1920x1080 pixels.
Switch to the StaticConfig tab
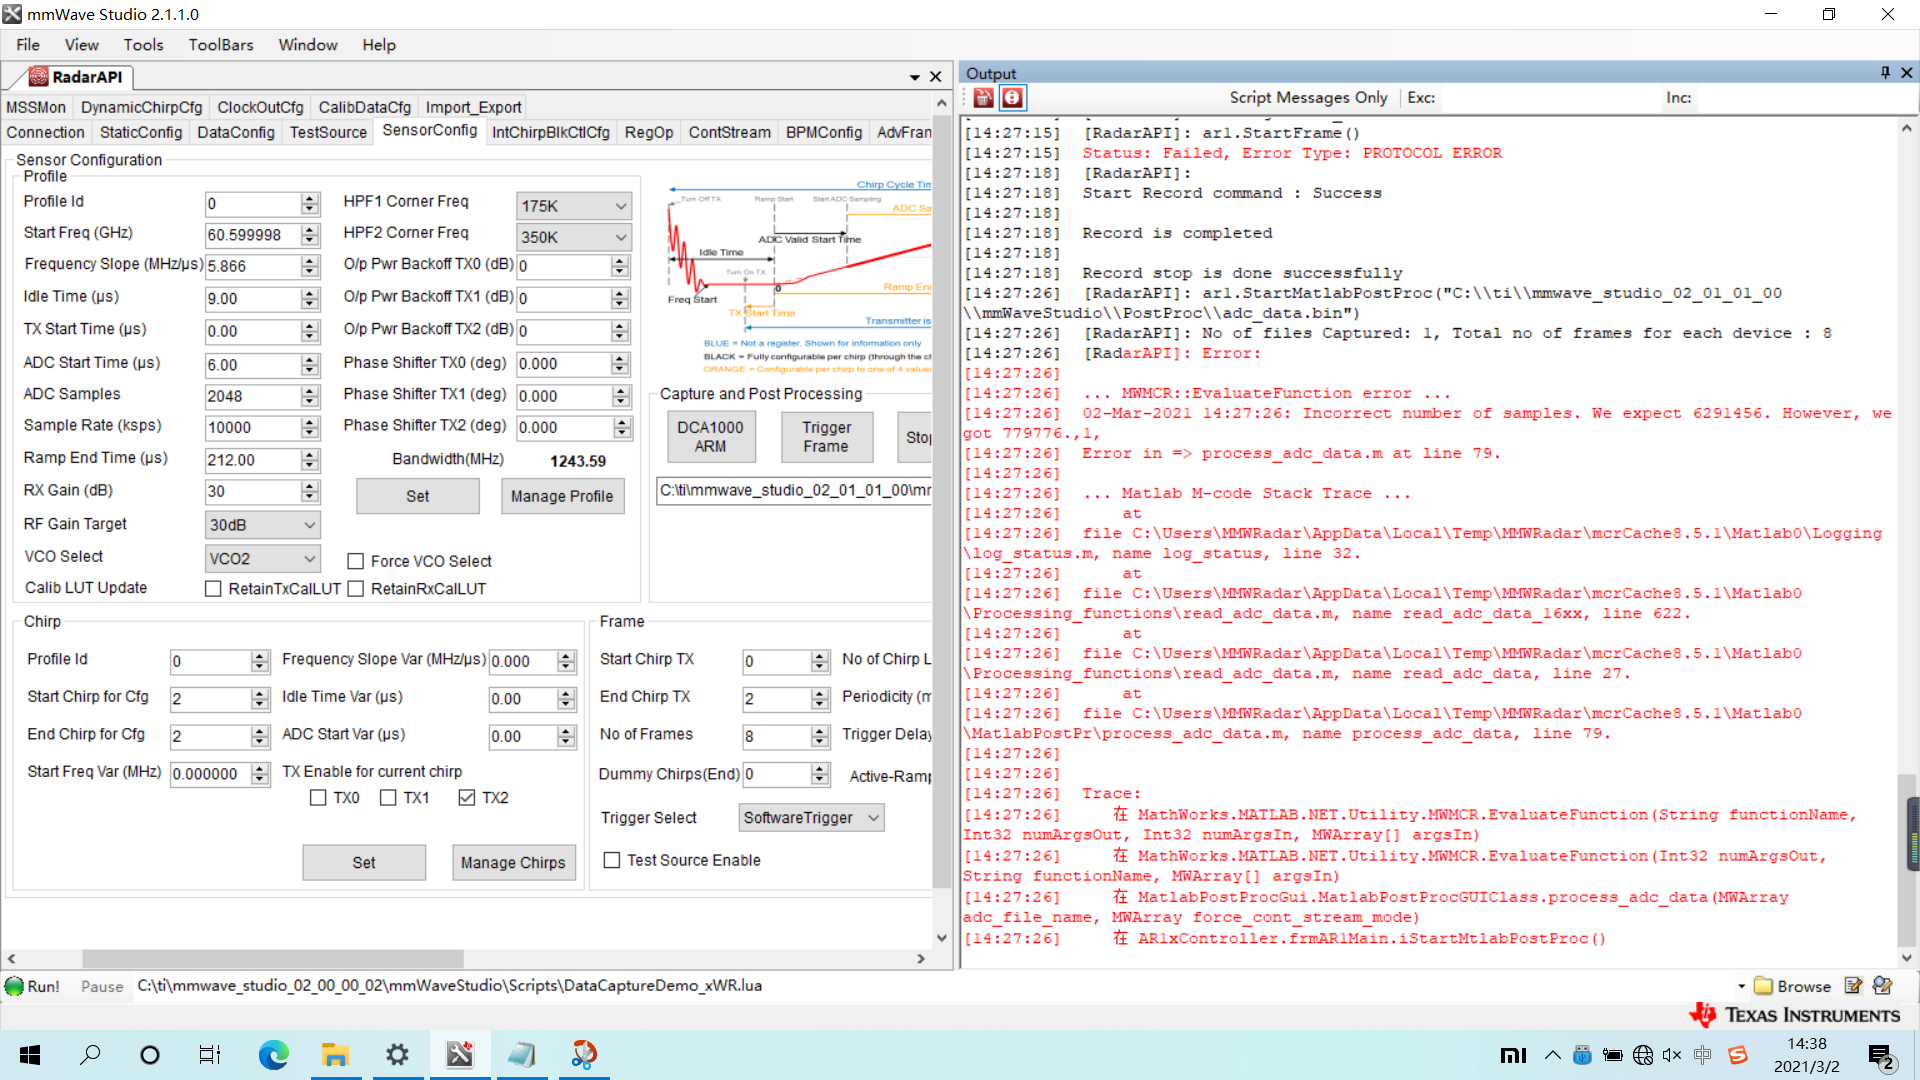coord(141,133)
